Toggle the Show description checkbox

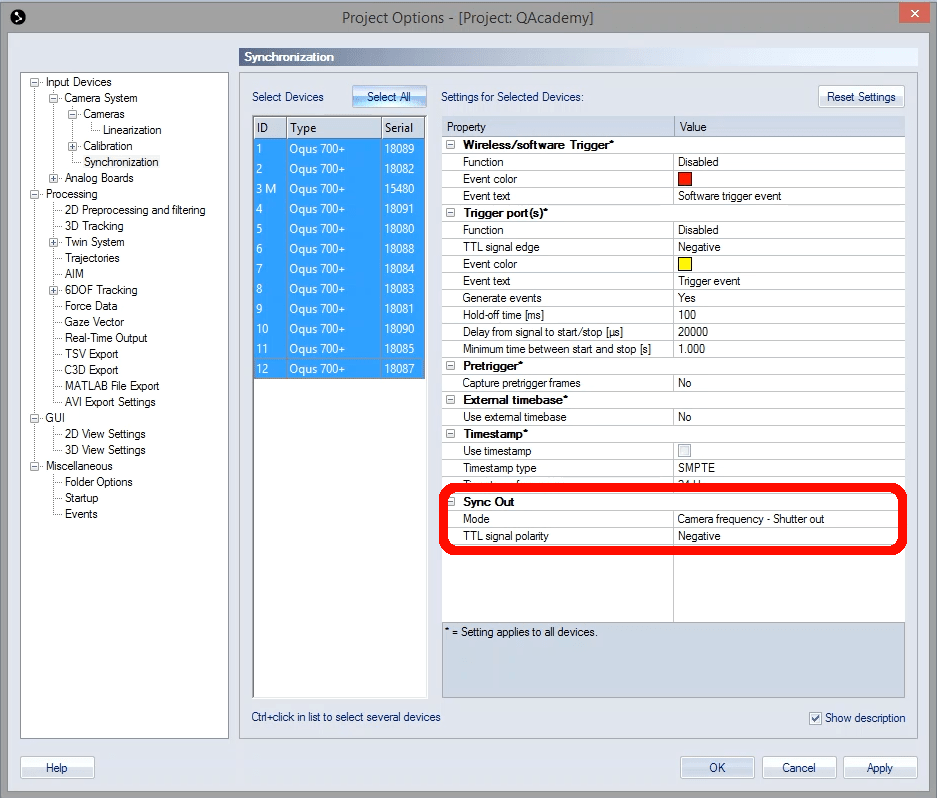pos(816,718)
